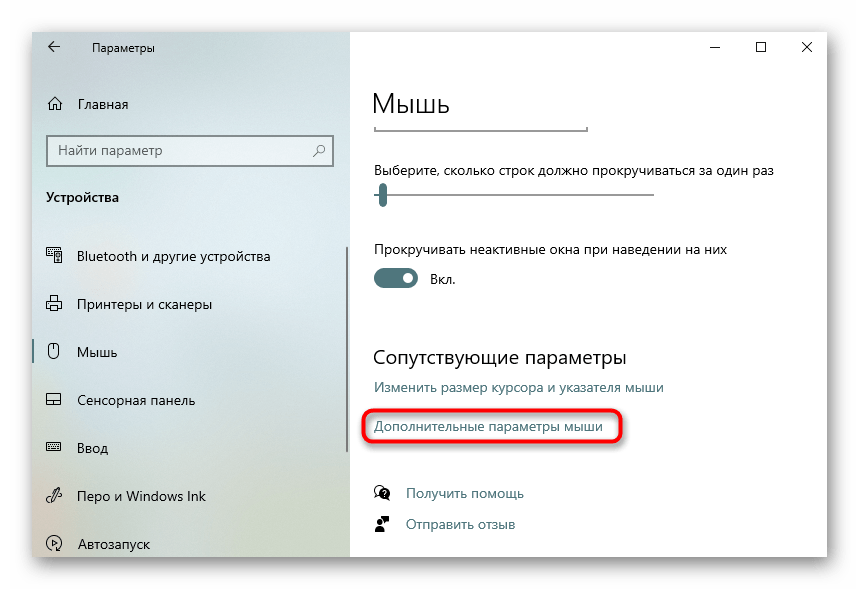The width and height of the screenshot is (859, 589).
Task: Click the search magnifier icon
Action: 319,151
